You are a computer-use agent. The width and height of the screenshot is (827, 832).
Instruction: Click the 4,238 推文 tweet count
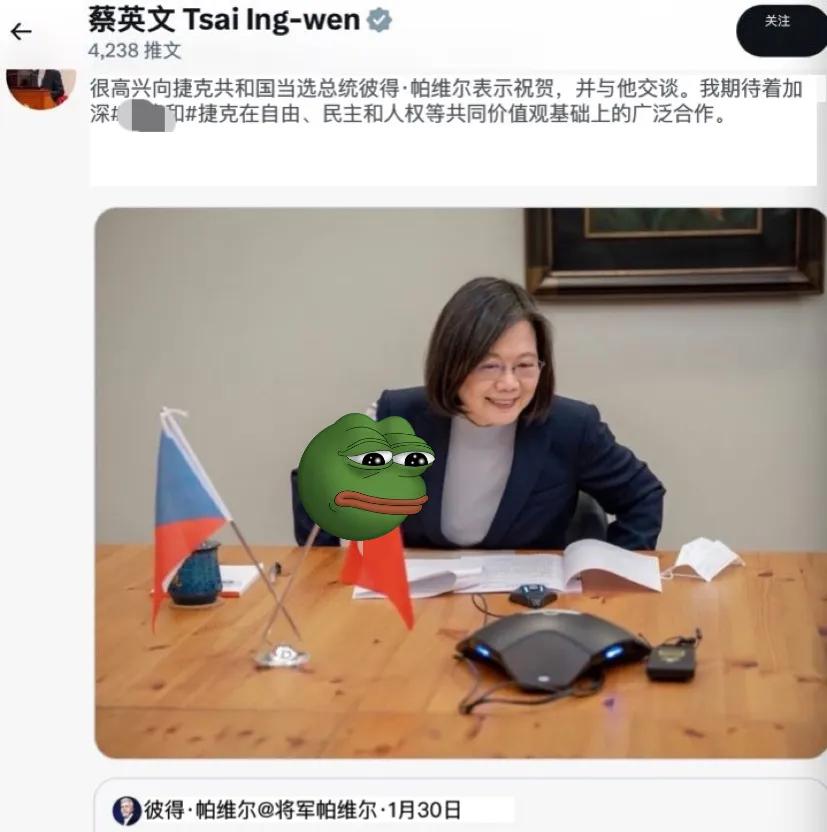135,50
